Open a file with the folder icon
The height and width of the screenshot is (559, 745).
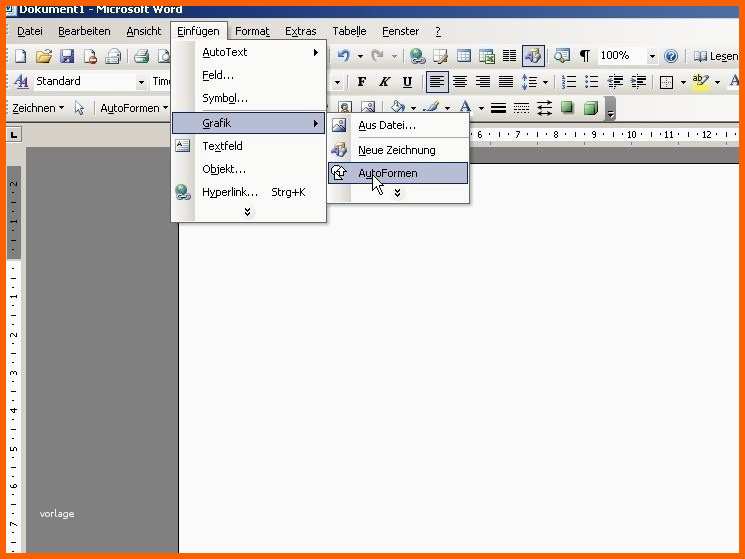coord(43,56)
